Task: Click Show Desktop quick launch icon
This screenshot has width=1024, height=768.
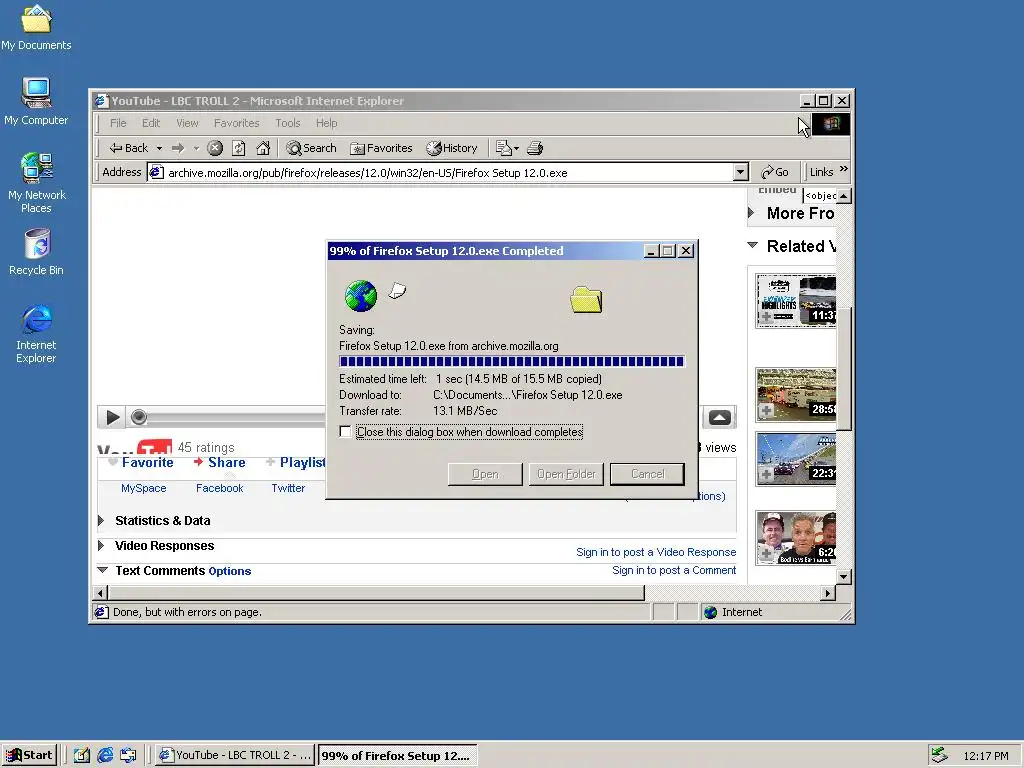Action: [x=82, y=755]
